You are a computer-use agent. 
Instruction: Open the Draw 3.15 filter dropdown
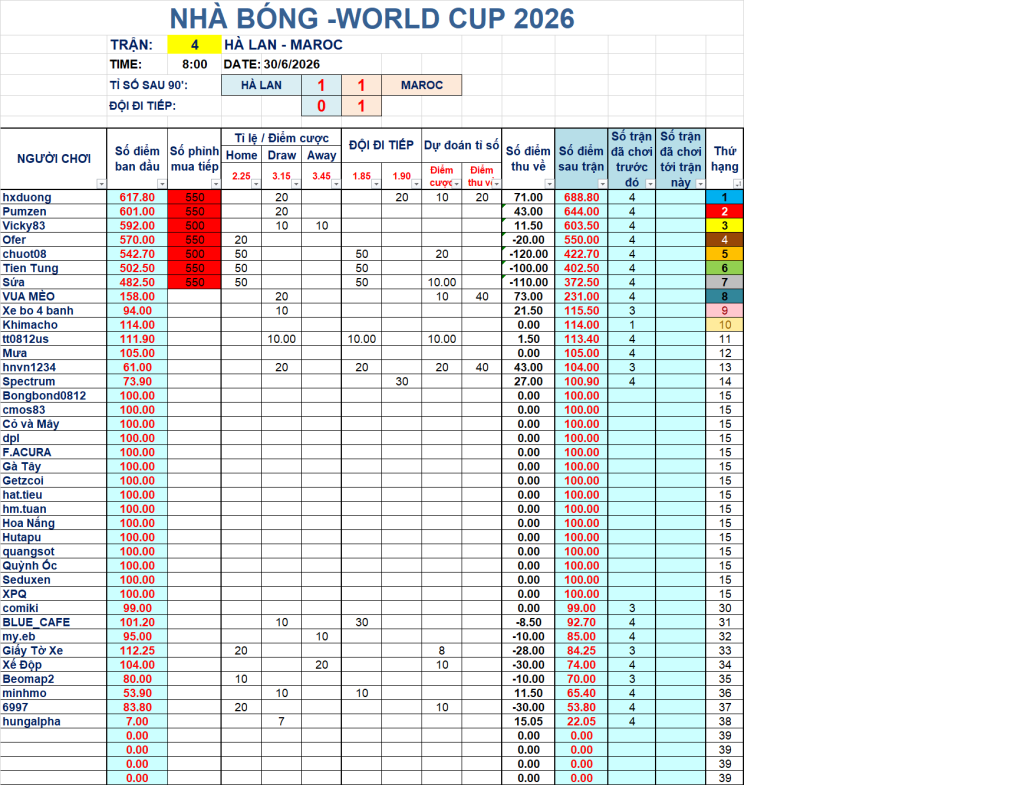(x=296, y=184)
